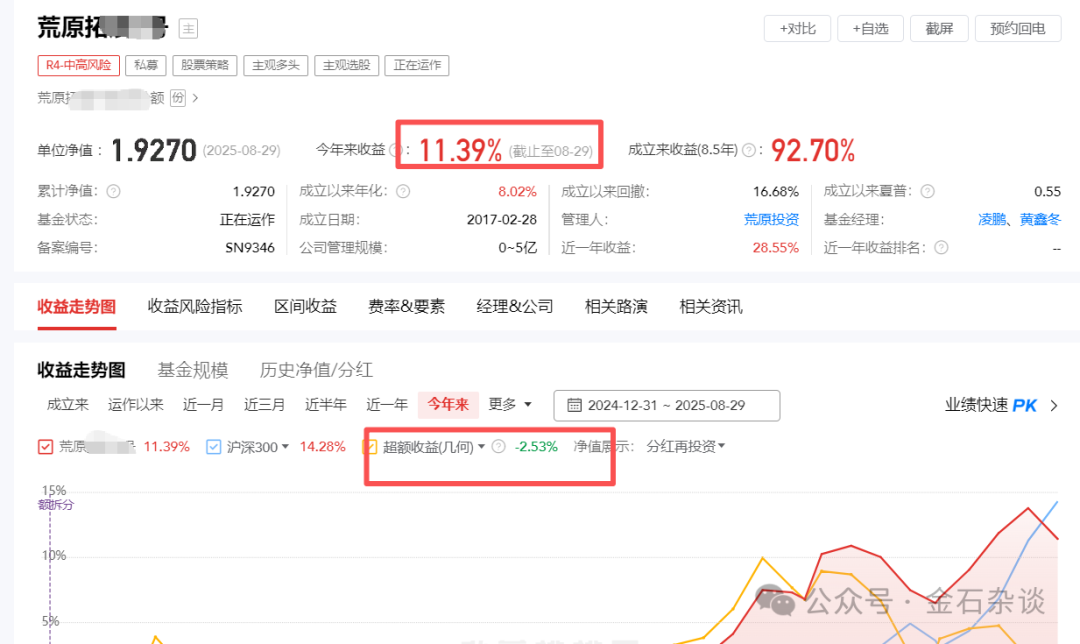Click the 主观多头 tag
1080x644 pixels.
click(276, 65)
